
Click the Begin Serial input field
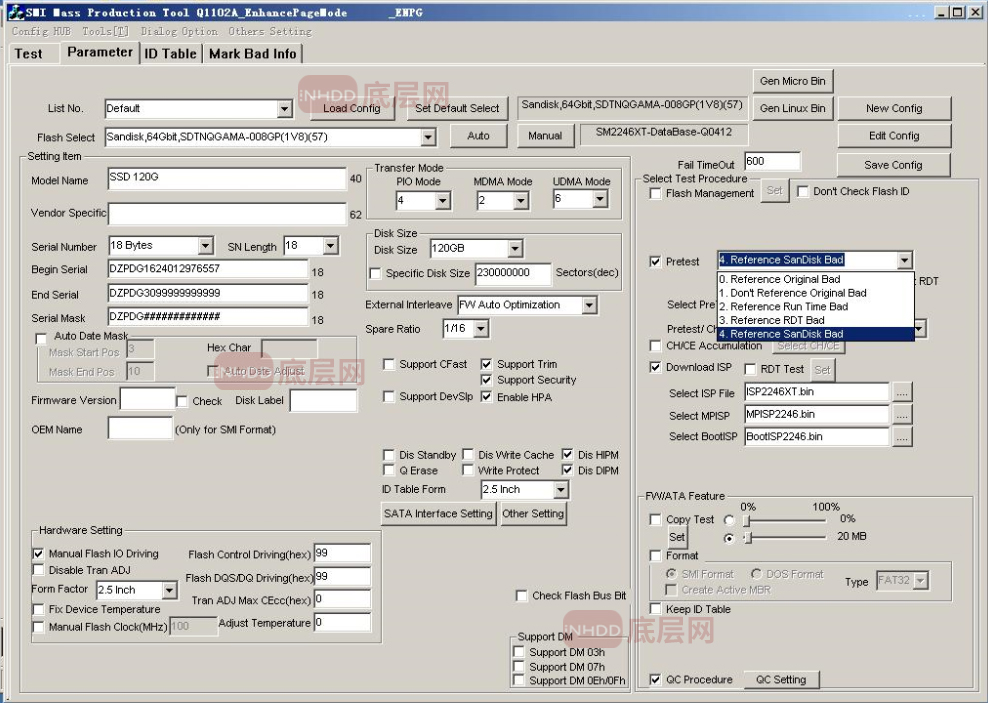pos(208,270)
